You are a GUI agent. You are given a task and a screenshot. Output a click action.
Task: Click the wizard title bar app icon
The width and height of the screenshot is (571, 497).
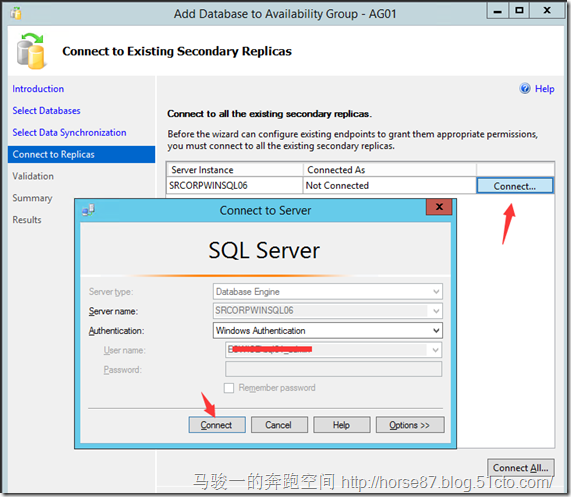[16, 13]
